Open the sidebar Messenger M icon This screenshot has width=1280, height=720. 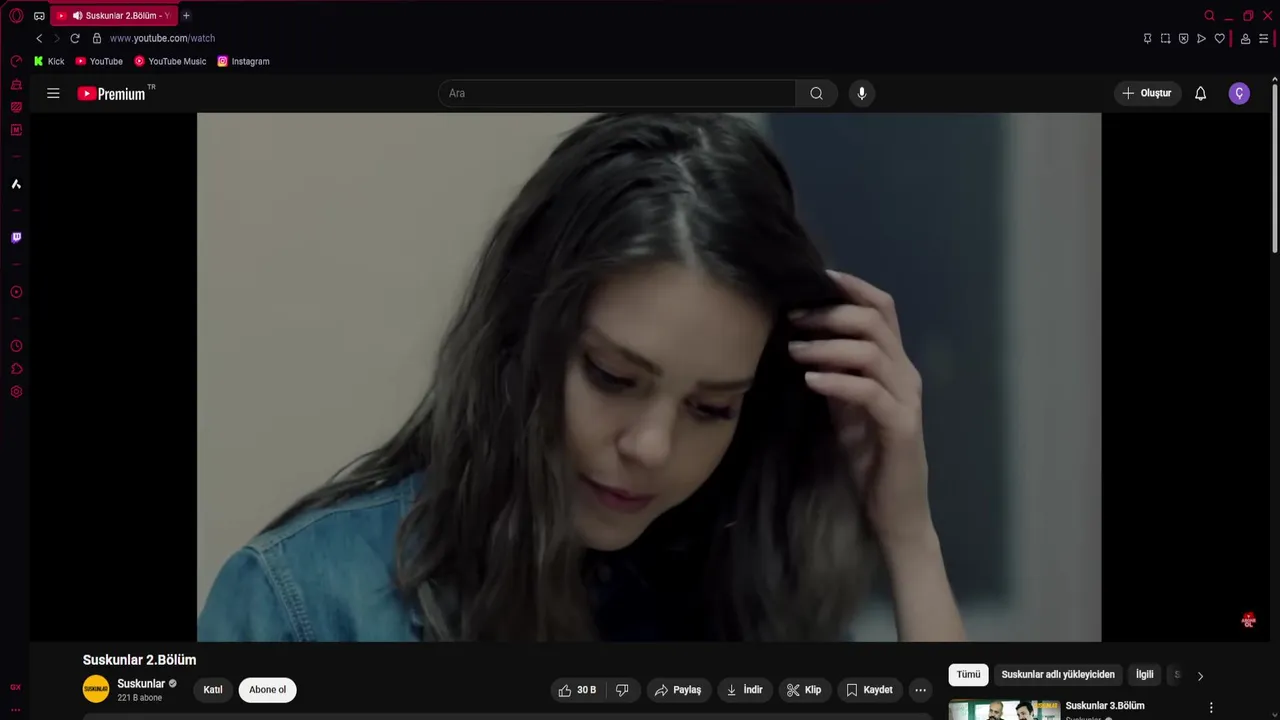click(x=16, y=130)
